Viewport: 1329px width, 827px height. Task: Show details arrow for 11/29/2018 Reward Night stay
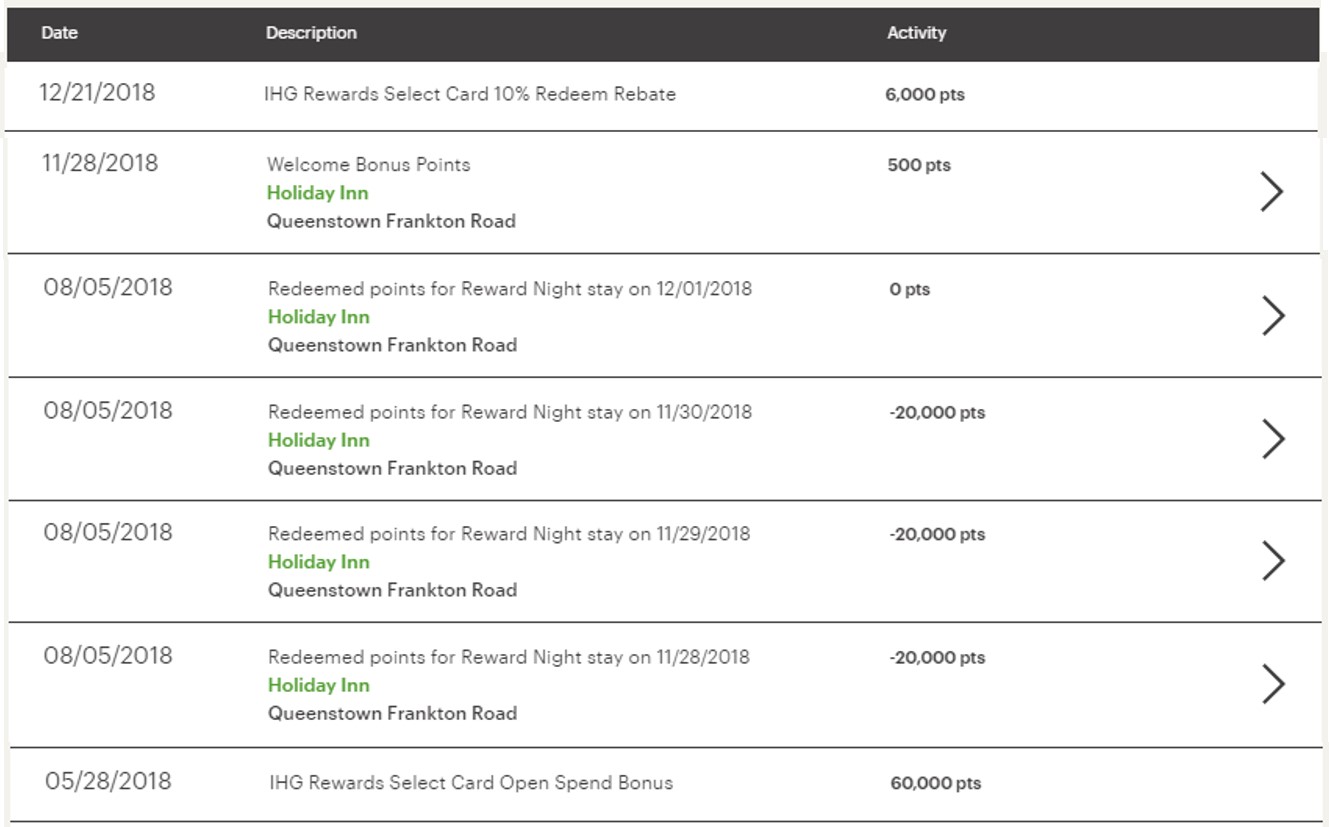point(1272,561)
